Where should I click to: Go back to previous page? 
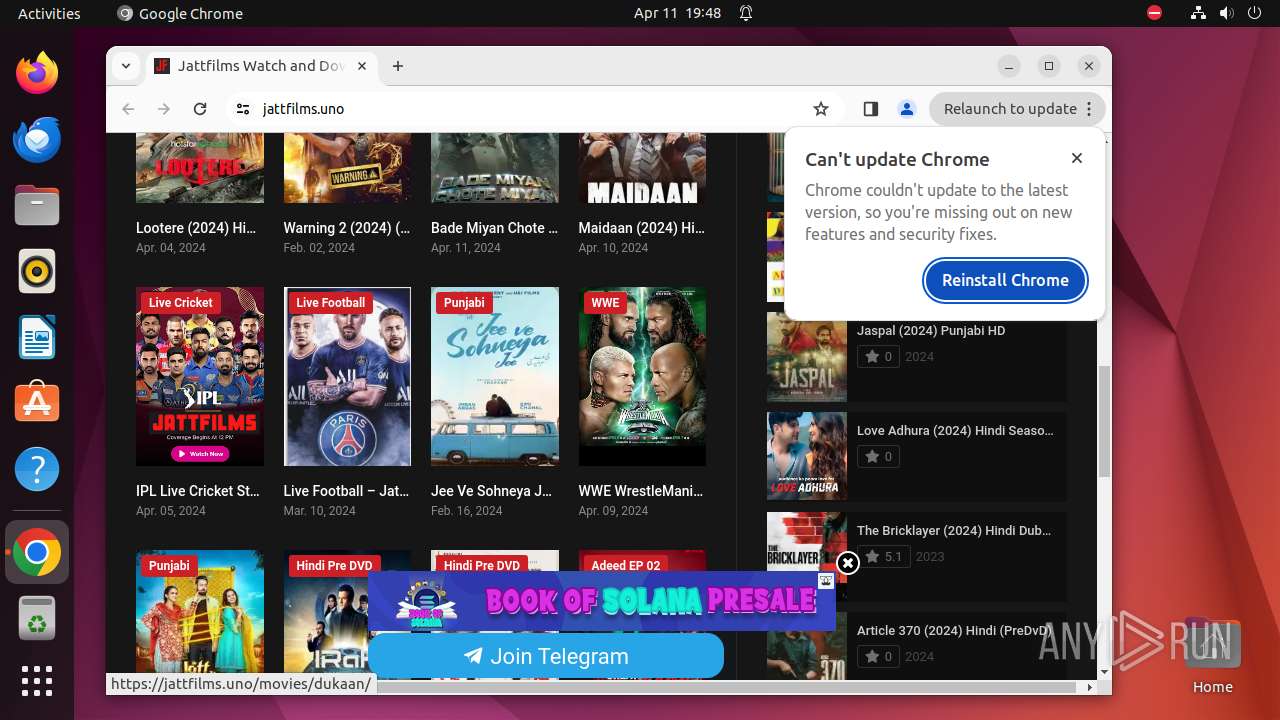pyautogui.click(x=128, y=109)
